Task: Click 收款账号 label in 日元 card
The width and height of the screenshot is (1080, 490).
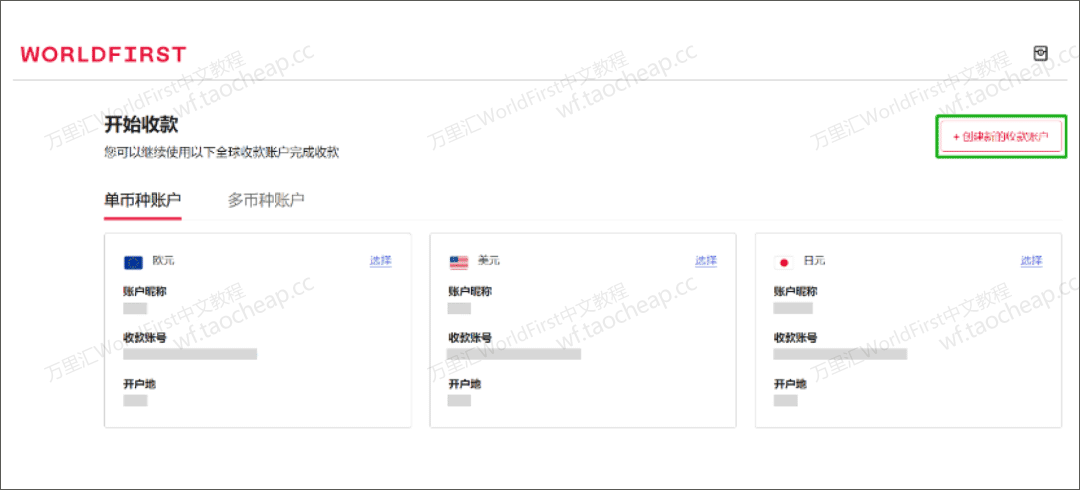Action: tap(796, 338)
